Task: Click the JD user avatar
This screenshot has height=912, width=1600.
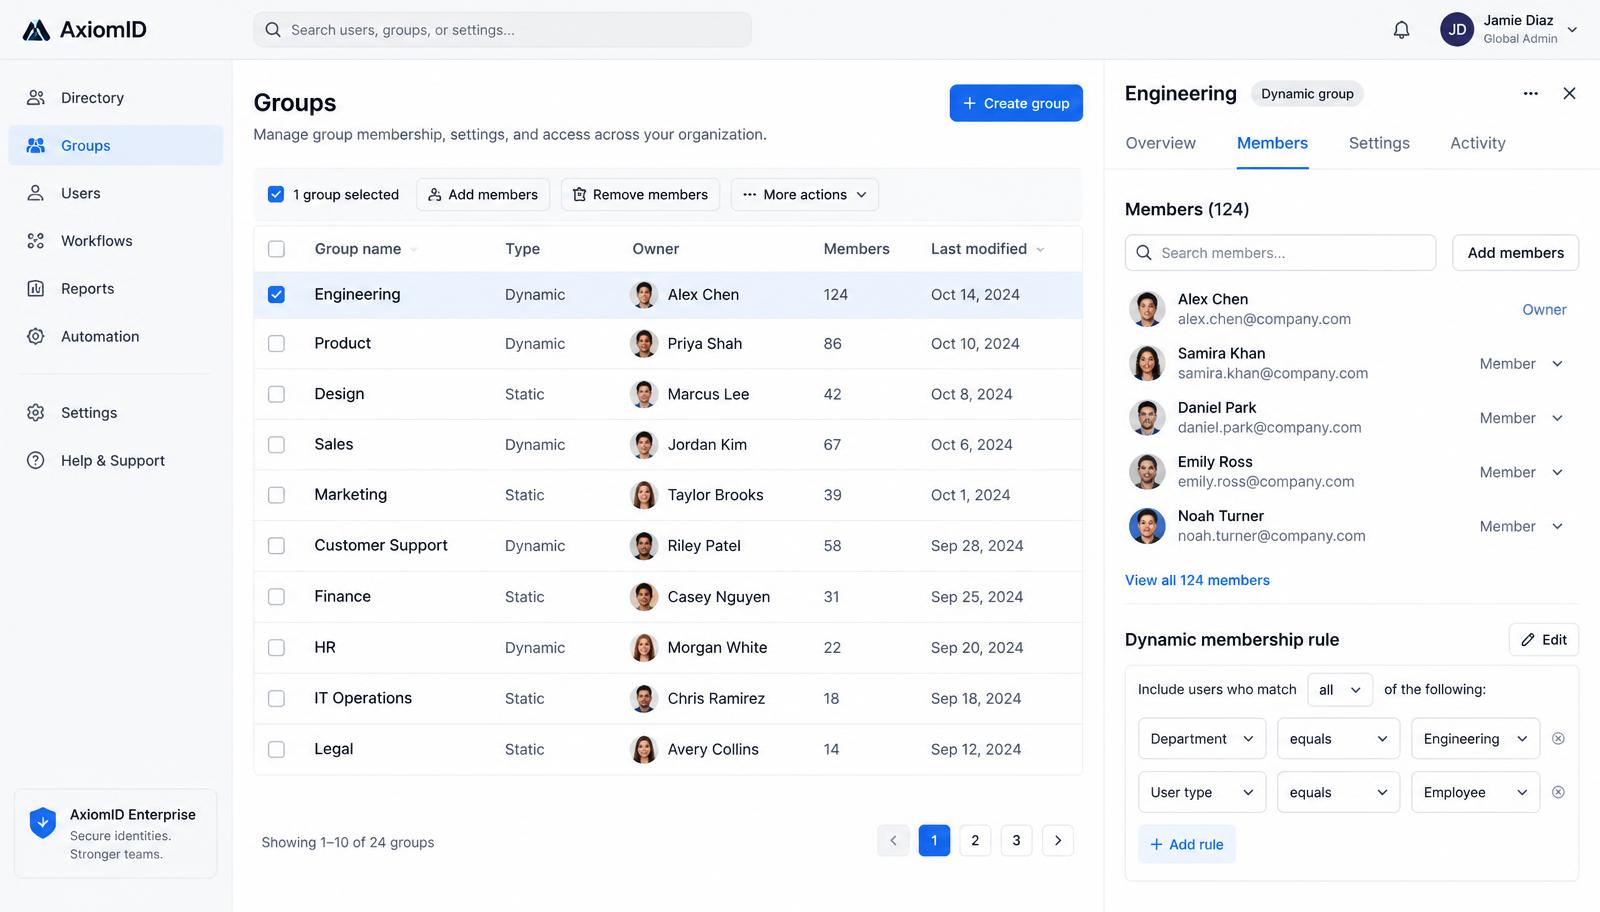Action: [1457, 30]
